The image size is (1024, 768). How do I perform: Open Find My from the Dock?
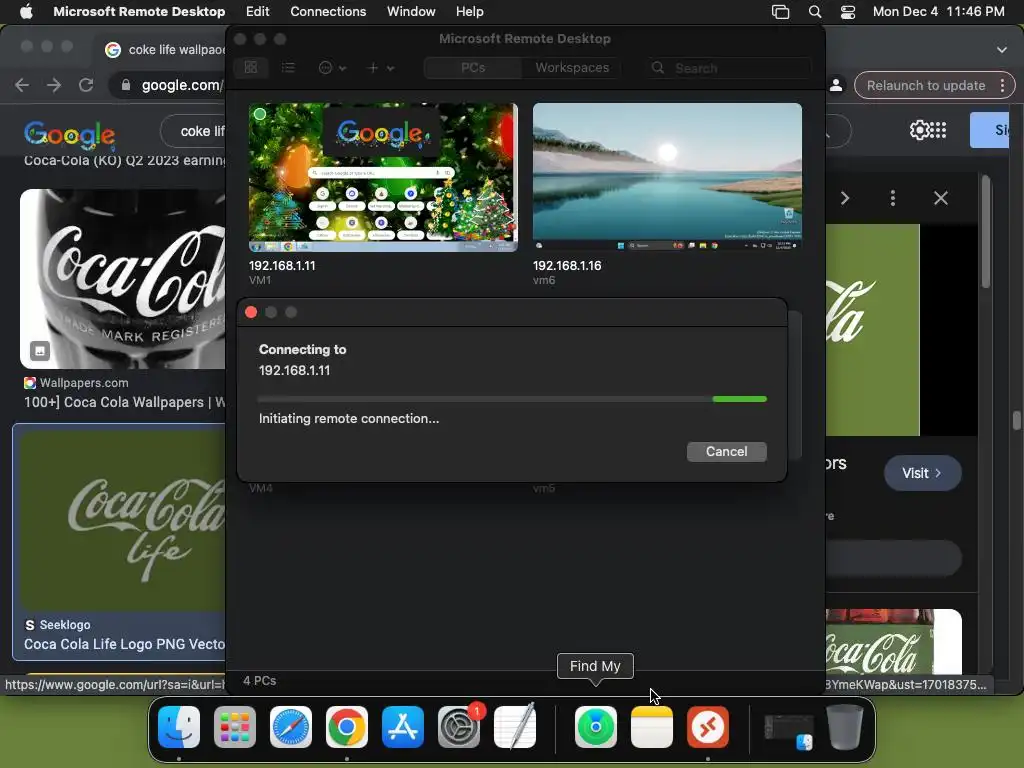click(x=596, y=727)
